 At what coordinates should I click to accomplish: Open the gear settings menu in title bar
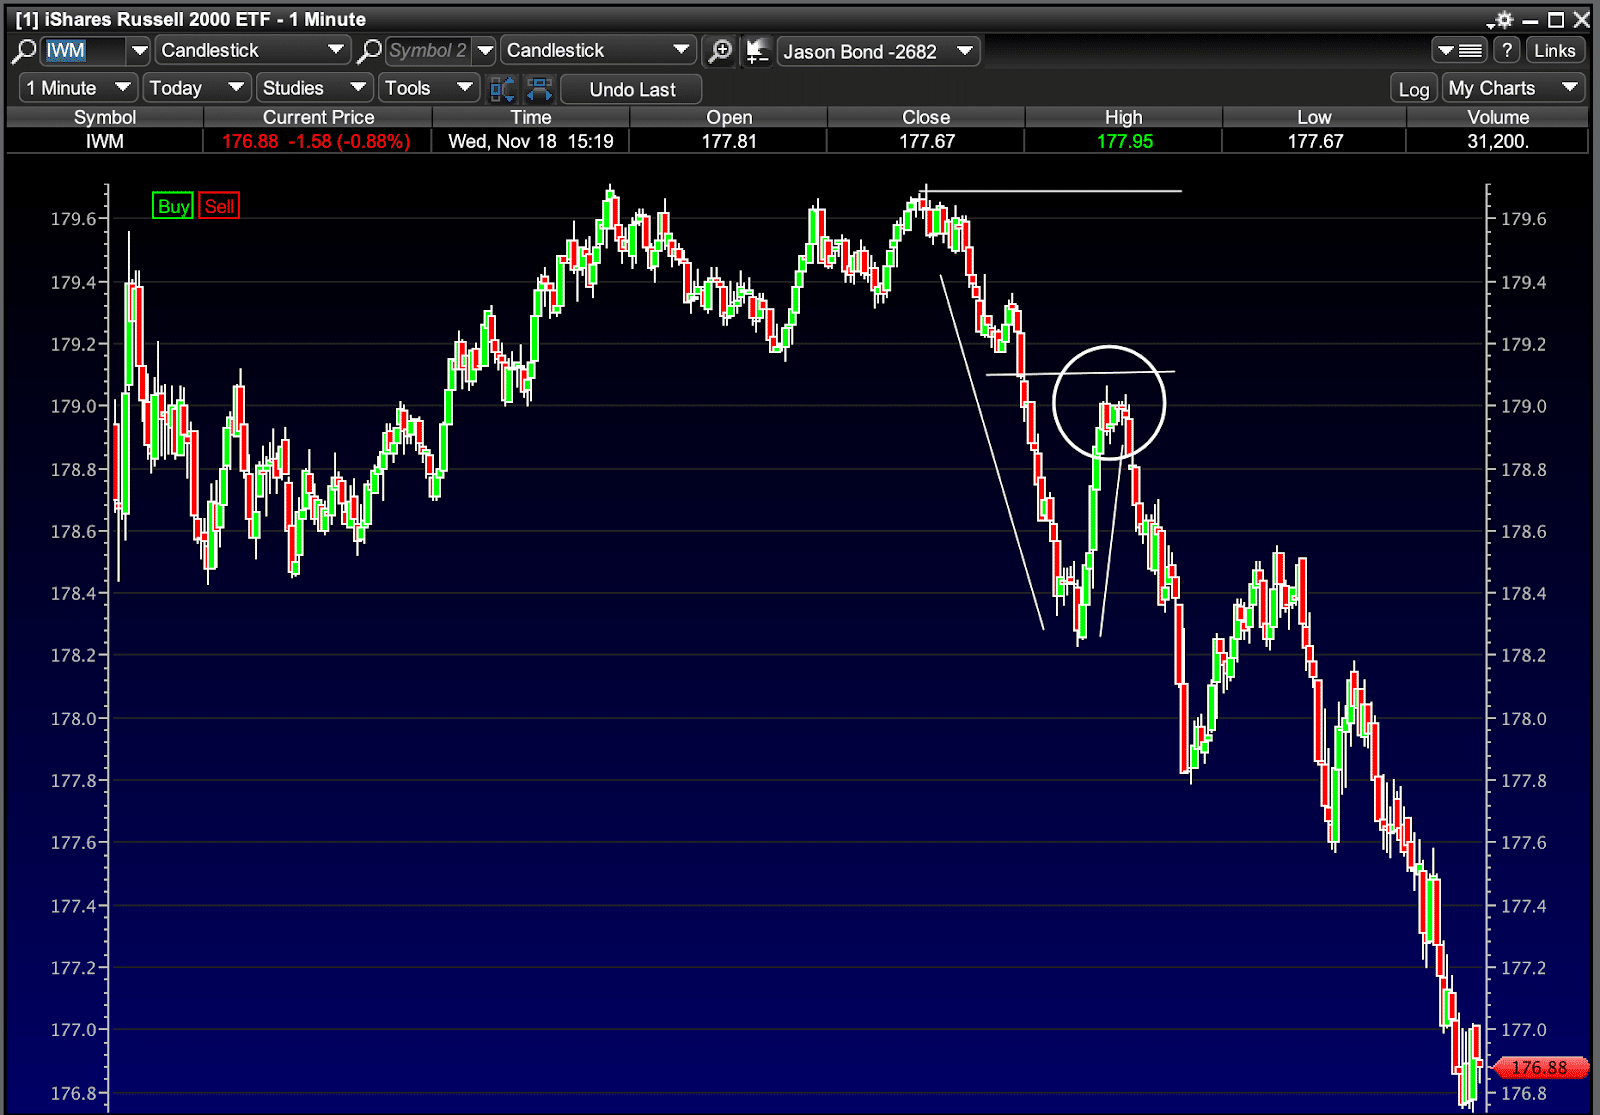tap(1502, 20)
